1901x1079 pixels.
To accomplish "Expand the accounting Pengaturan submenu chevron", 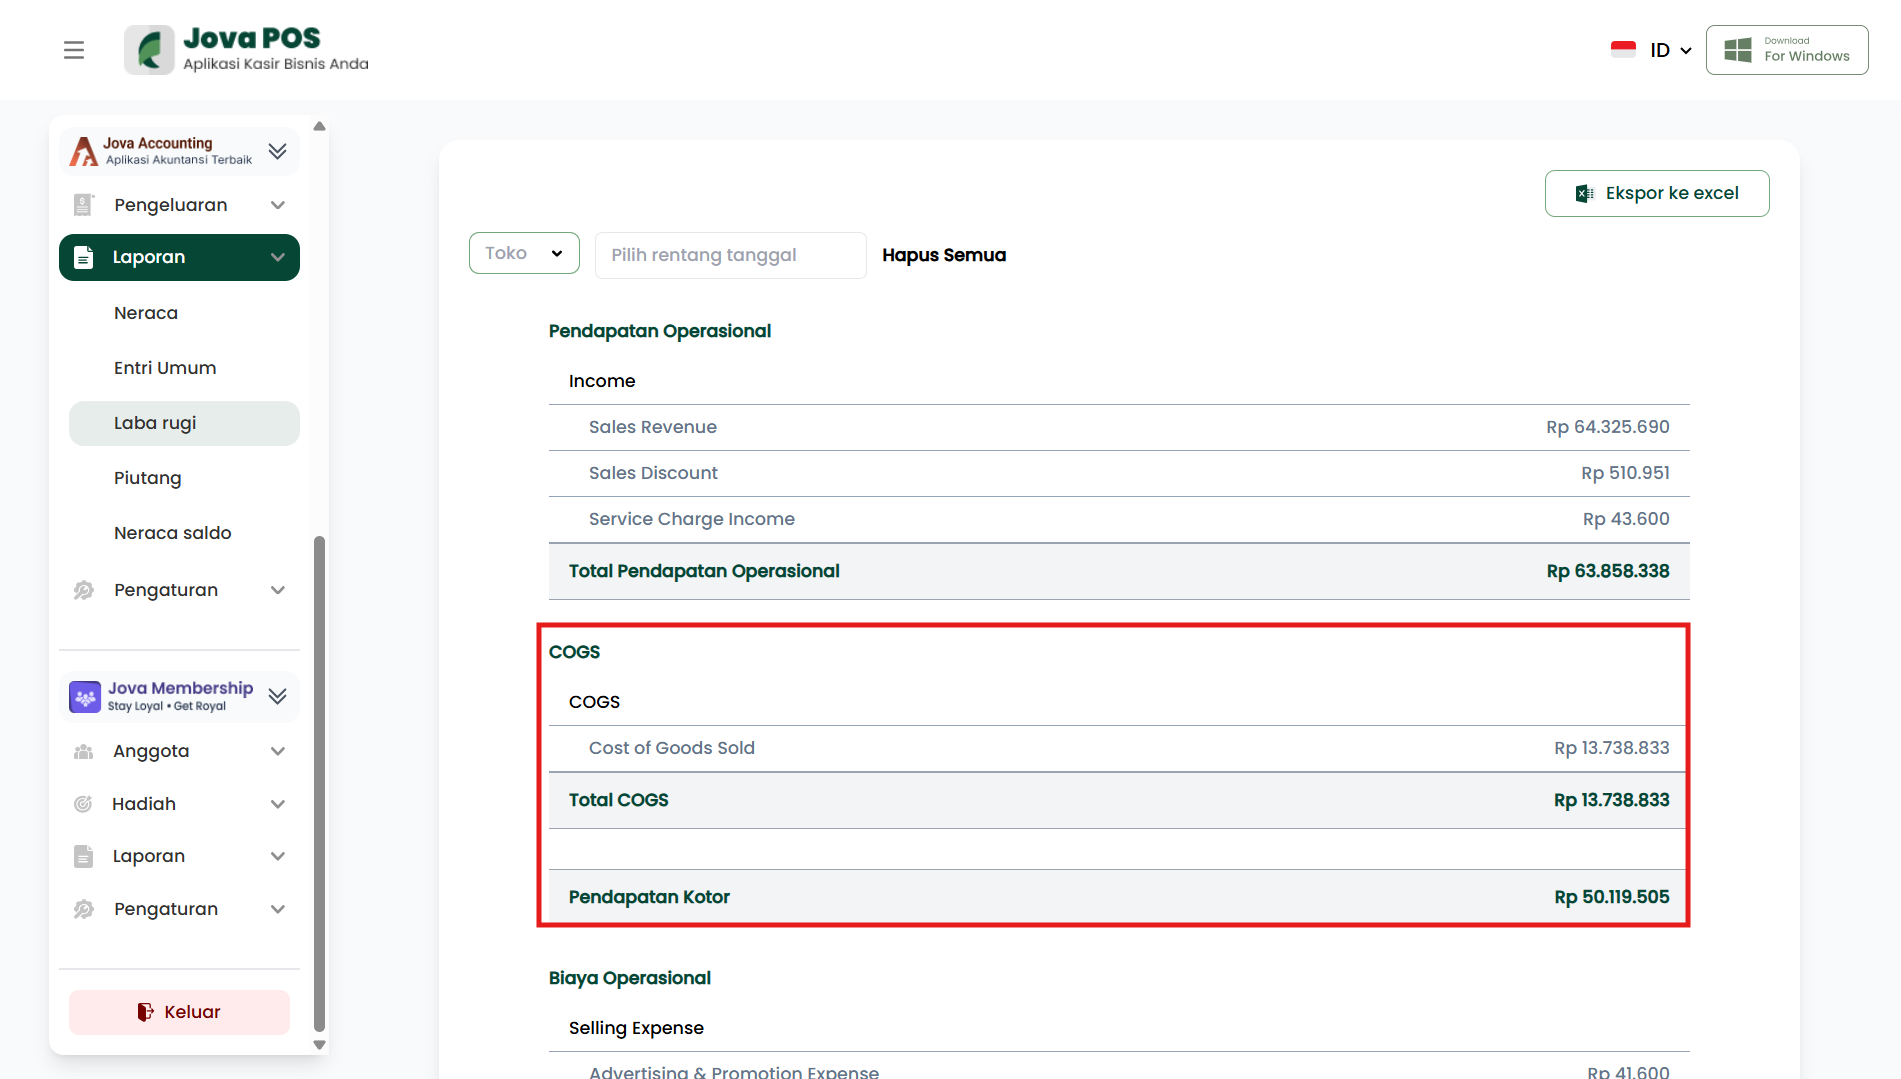I will pos(278,590).
